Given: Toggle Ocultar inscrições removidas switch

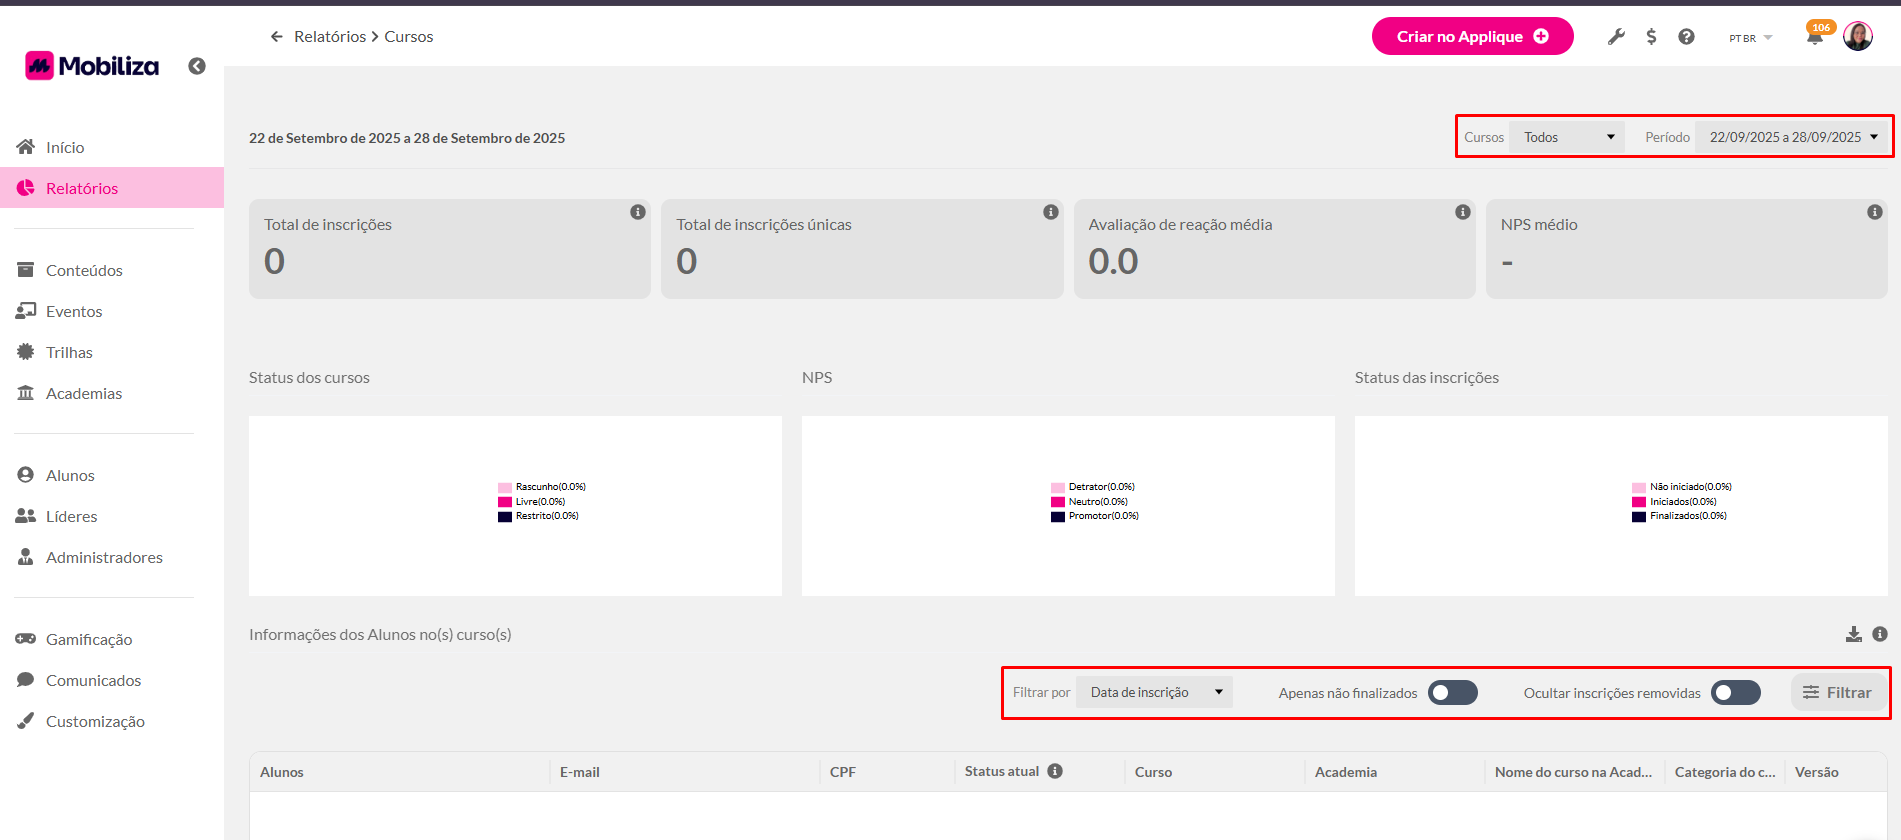Looking at the screenshot, I should pyautogui.click(x=1735, y=693).
